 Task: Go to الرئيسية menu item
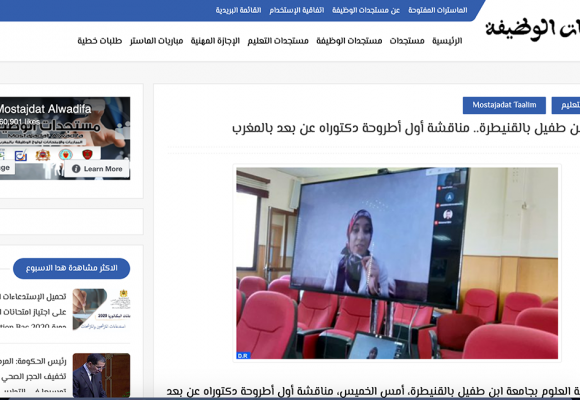point(447,41)
